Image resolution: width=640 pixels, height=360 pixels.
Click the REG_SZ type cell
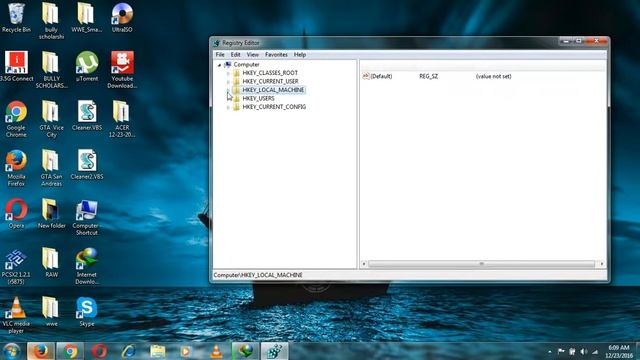(x=429, y=76)
